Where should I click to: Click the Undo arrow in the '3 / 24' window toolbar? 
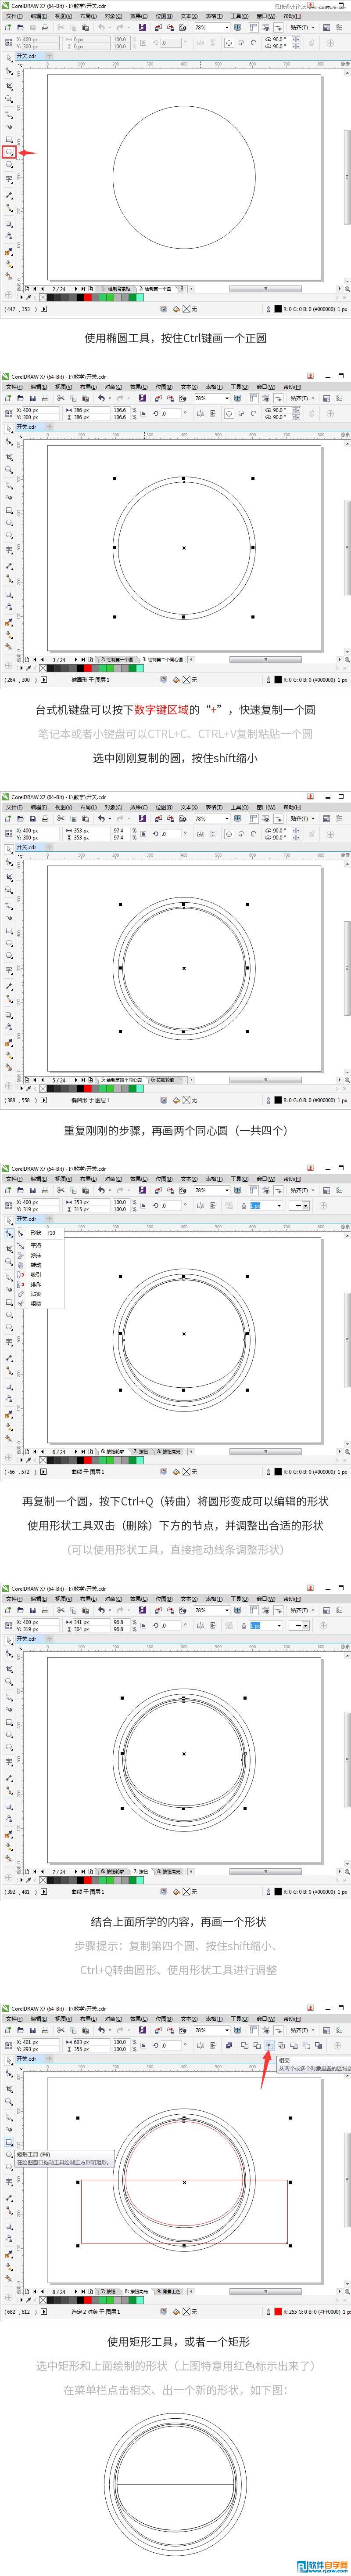coord(101,398)
